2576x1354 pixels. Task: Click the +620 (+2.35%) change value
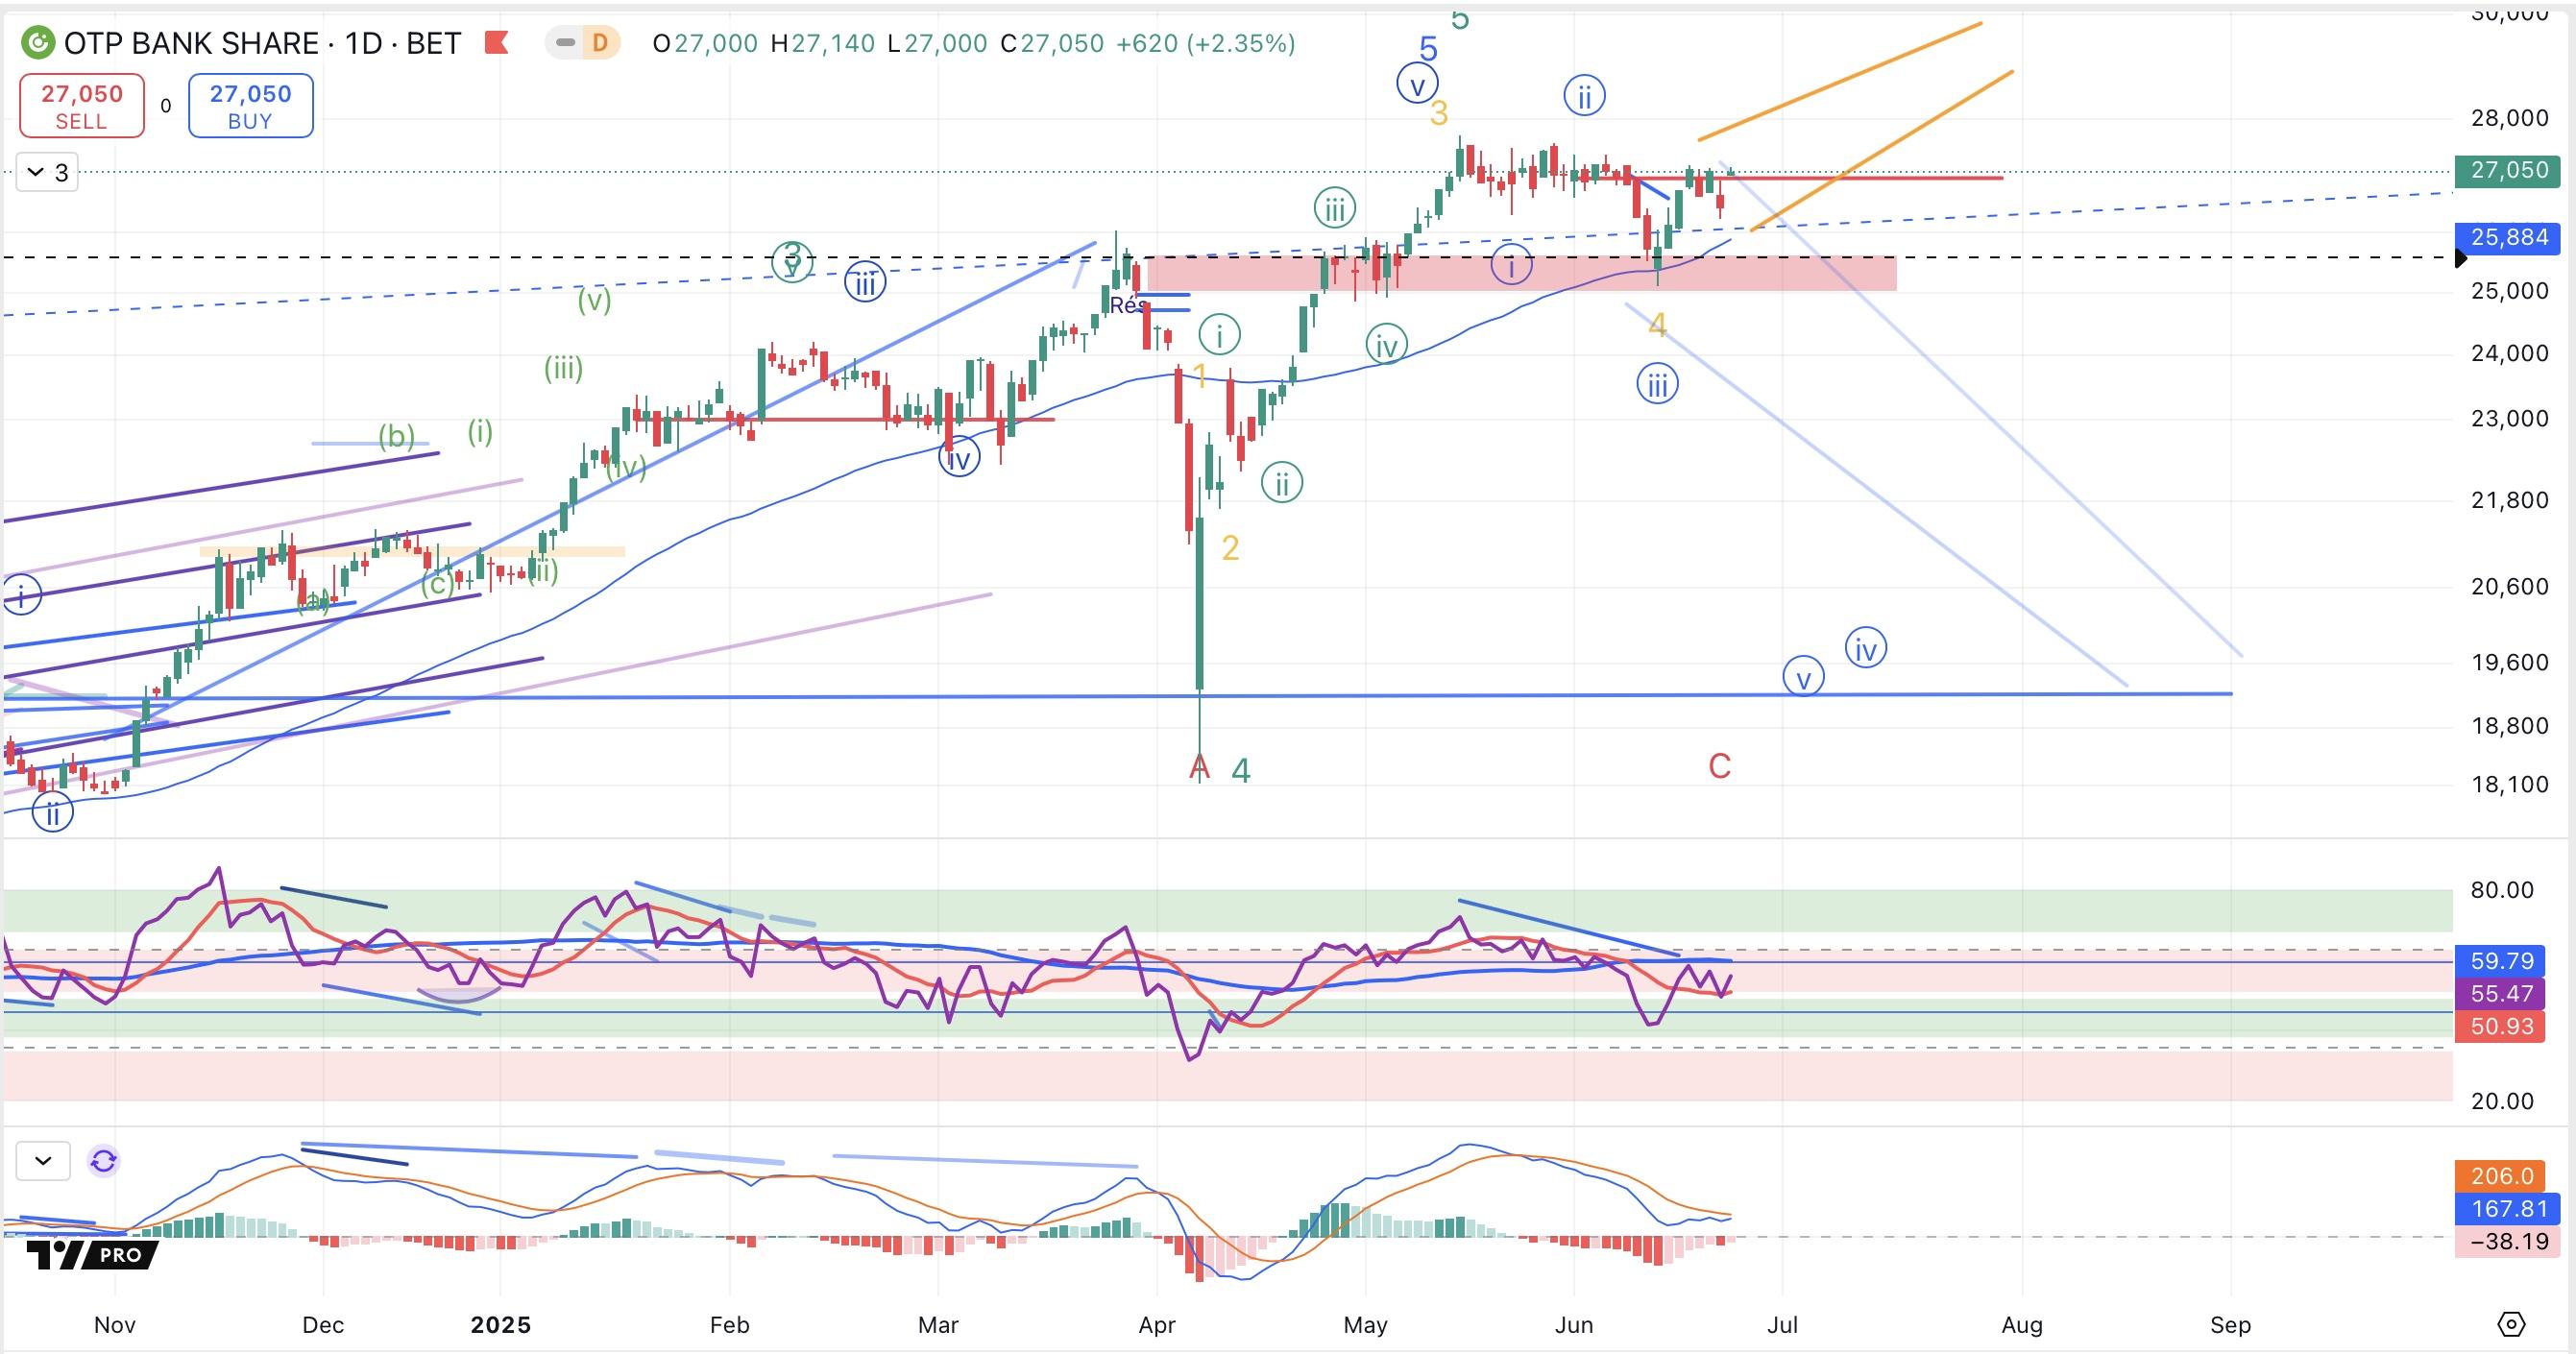1205,43
